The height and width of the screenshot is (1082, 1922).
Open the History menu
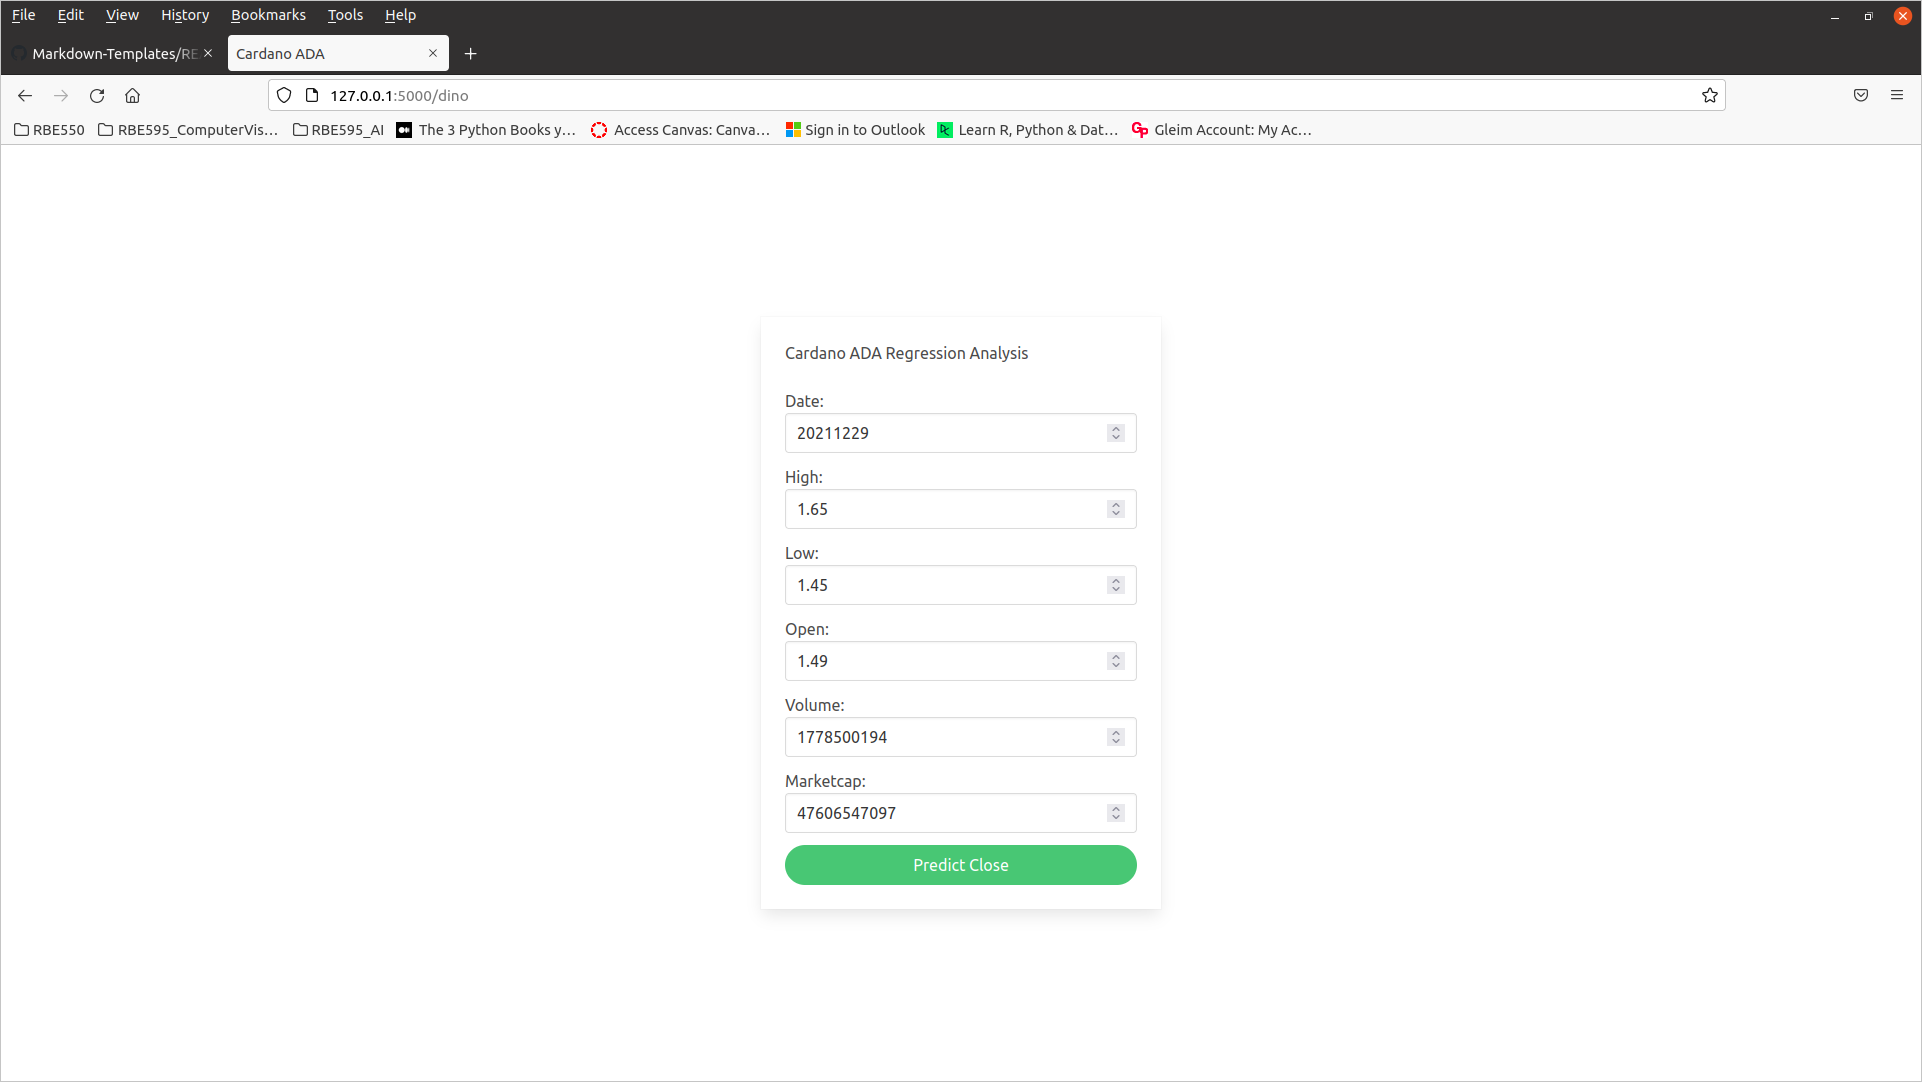185,15
